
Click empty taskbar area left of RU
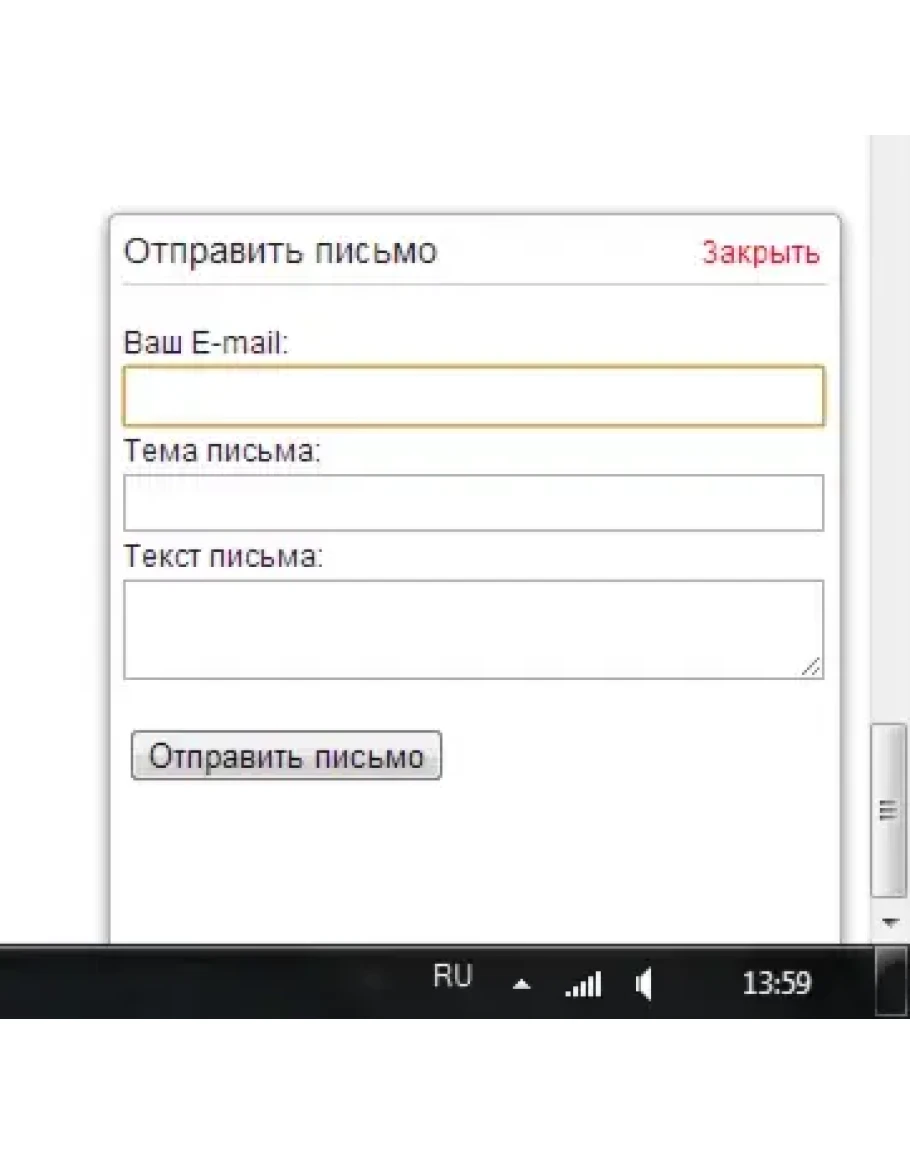coord(200,982)
